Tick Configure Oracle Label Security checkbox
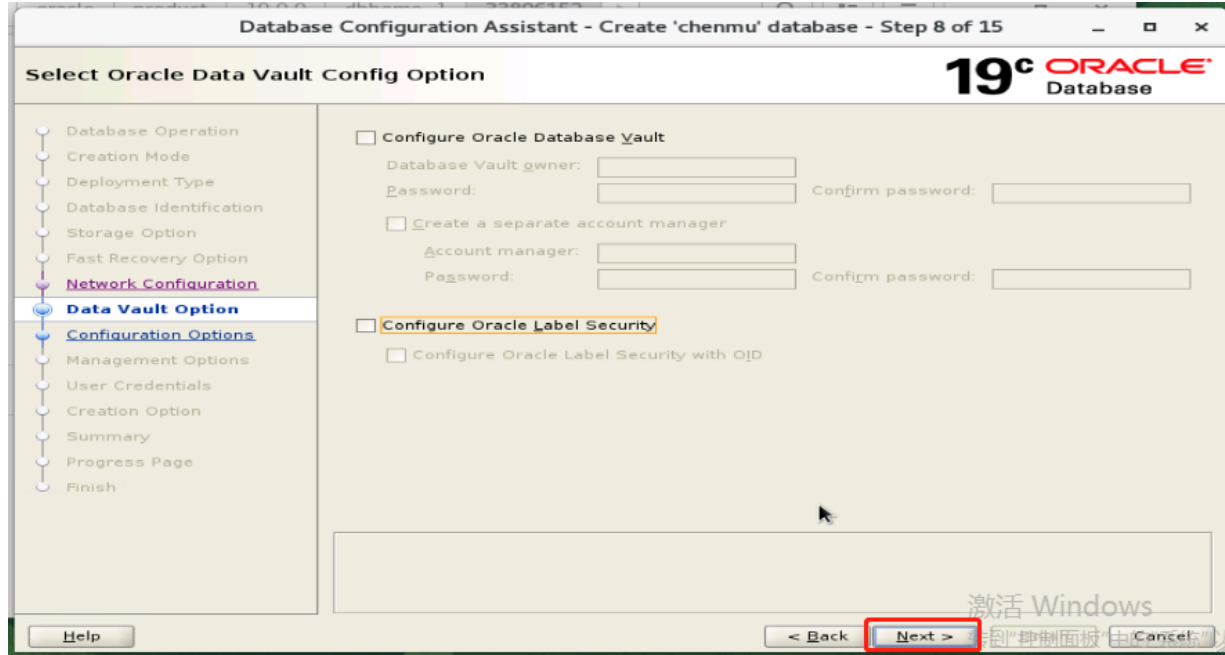The height and width of the screenshot is (655, 1225). tap(366, 326)
